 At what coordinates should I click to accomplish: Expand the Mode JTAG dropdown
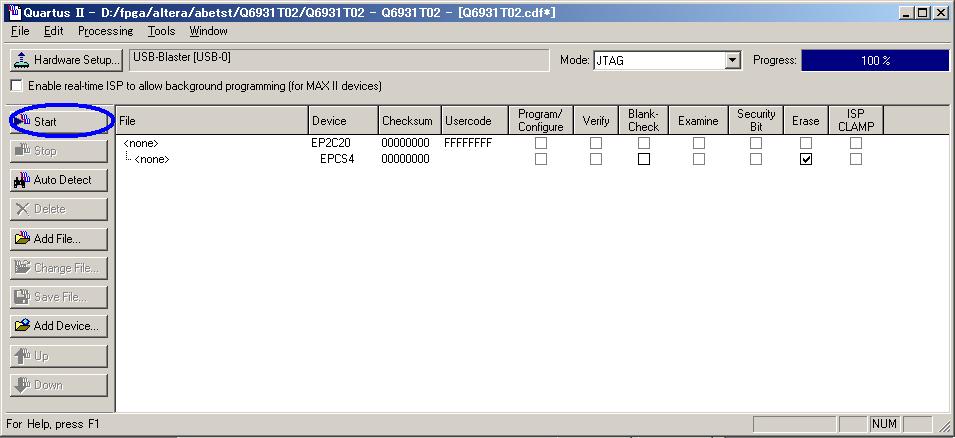[x=733, y=60]
